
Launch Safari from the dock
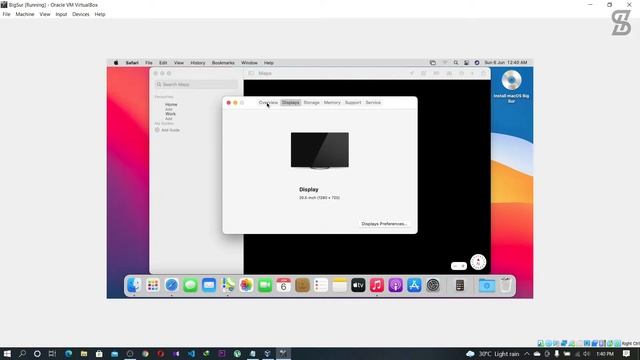[171, 285]
